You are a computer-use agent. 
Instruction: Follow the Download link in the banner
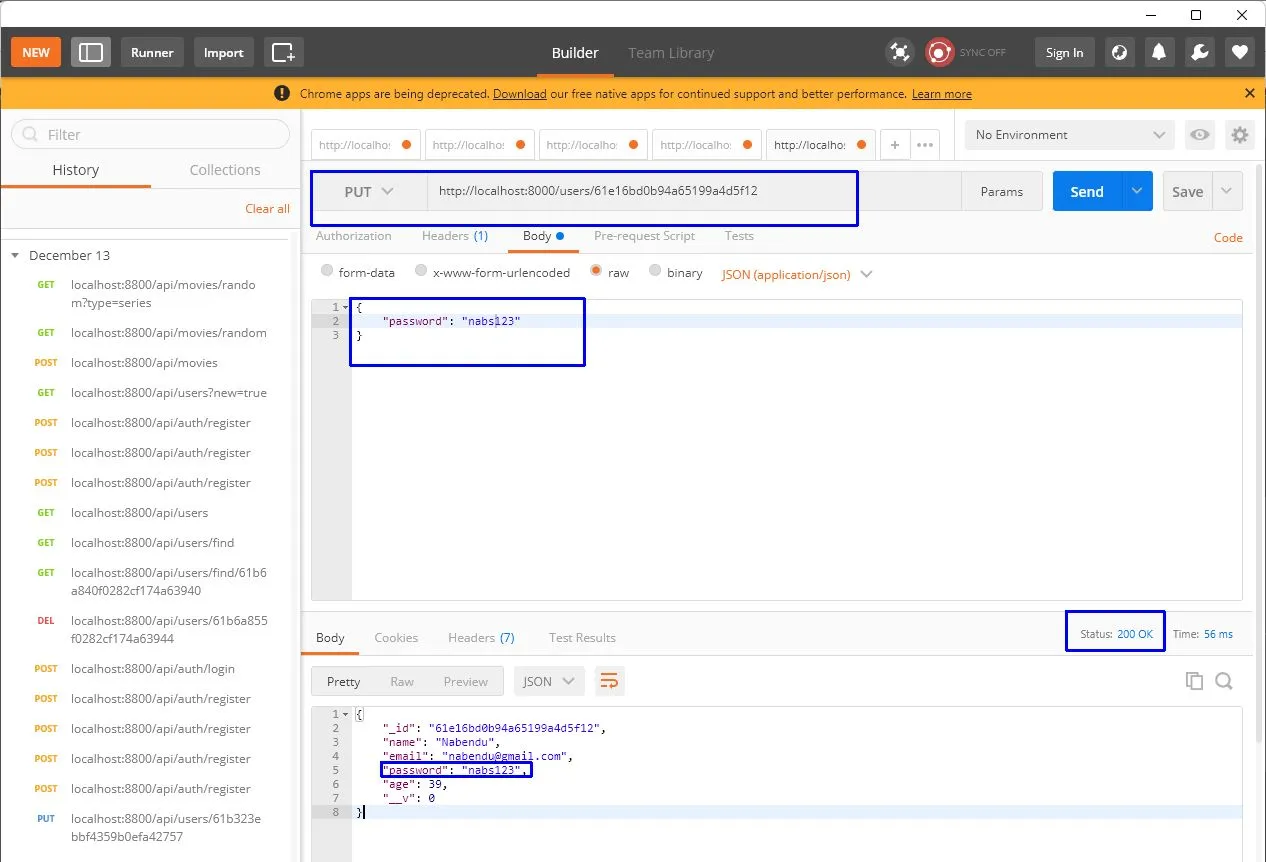click(x=519, y=94)
